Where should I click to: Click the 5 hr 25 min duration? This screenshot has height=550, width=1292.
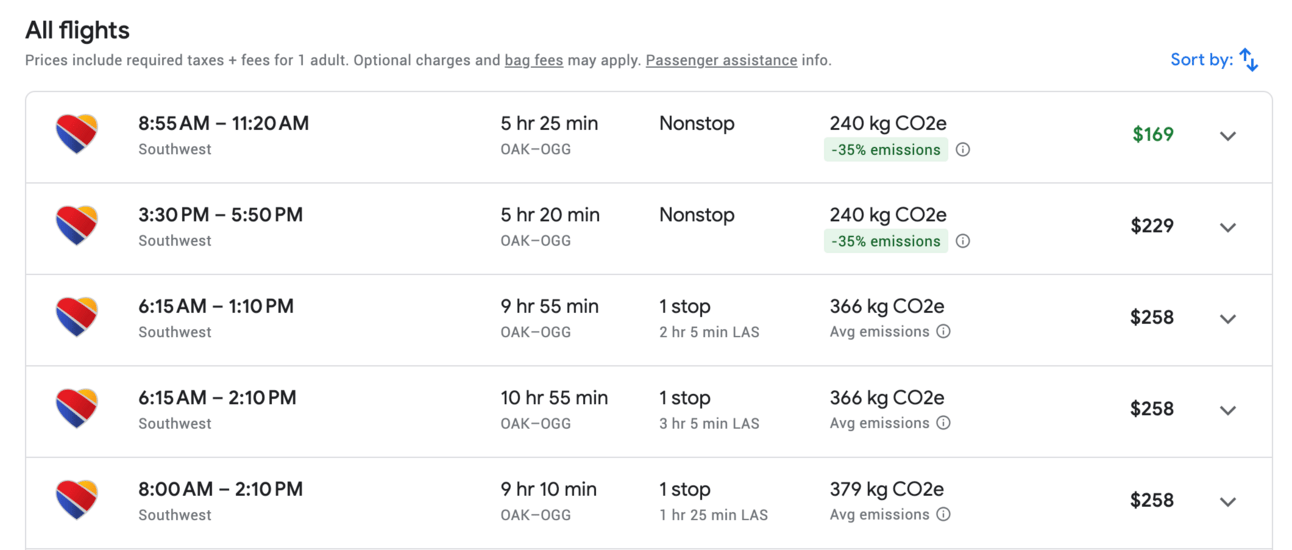tap(550, 124)
